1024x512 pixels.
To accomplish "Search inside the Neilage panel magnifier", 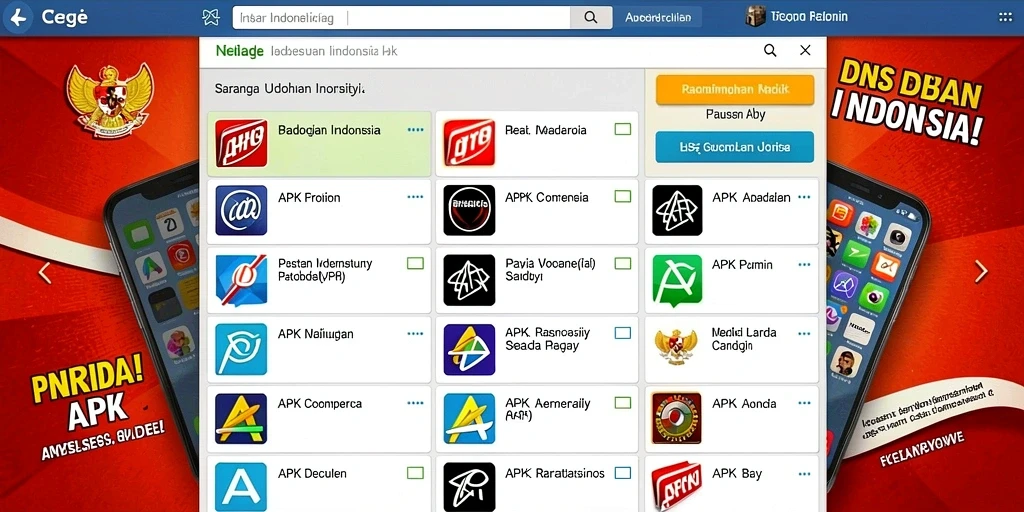I will (x=771, y=50).
